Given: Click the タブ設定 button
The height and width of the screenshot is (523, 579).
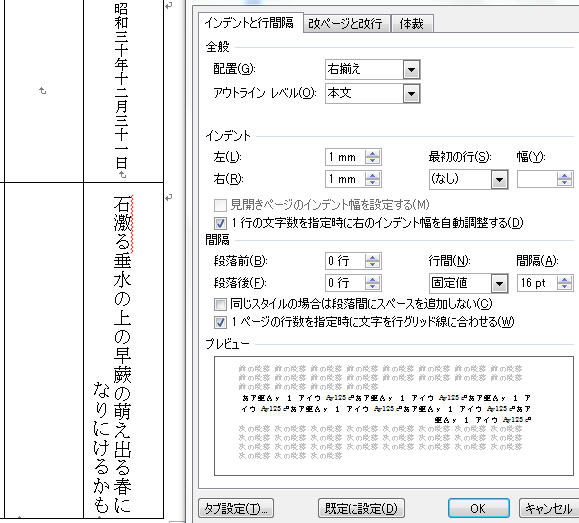Looking at the screenshot, I should (236, 509).
